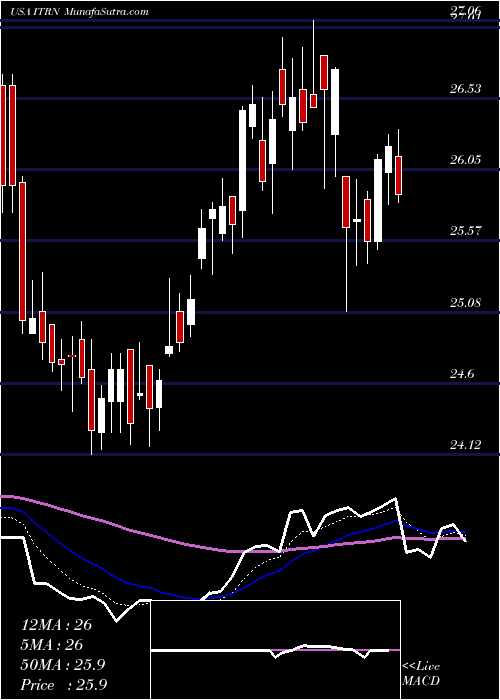
Task: Click the <<Live MACD label
Action: 421,673
